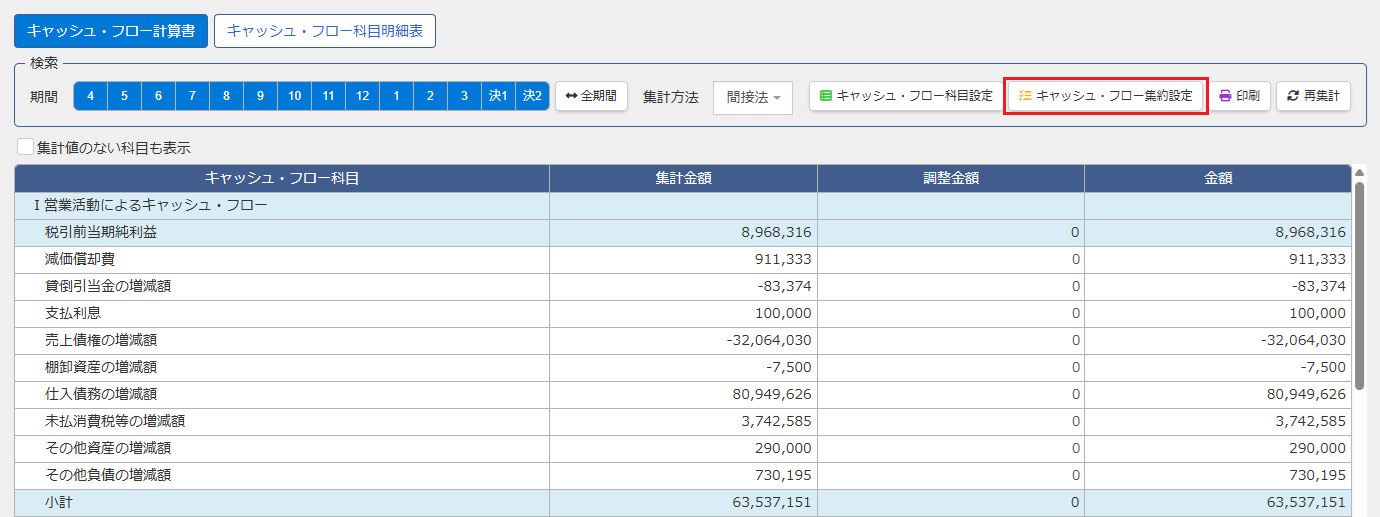
Task: Switch to キャッシュ・フロー科目明細表 tab
Action: 325,31
